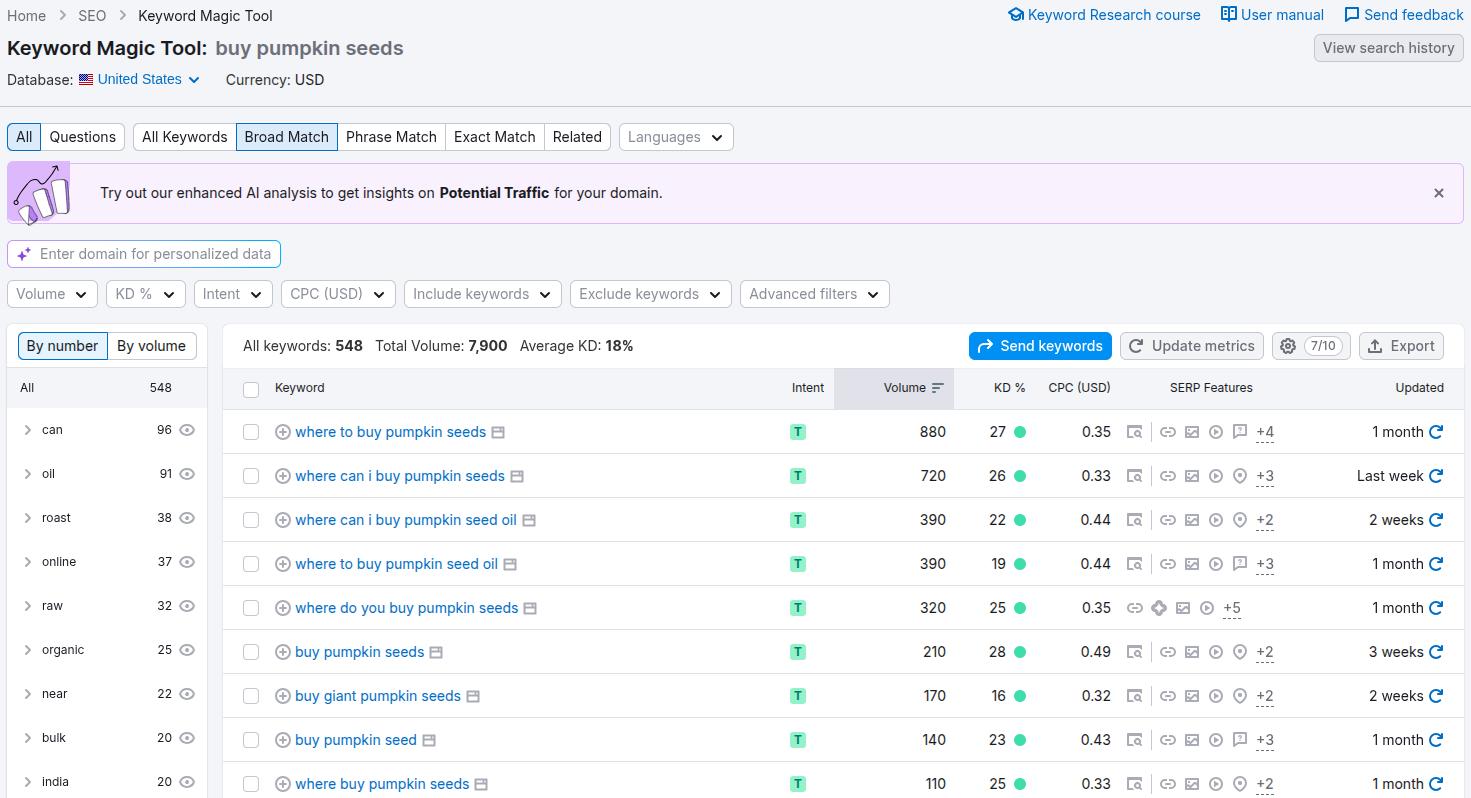The image size is (1471, 798).
Task: Open the columns settings gear showing 7/10
Action: click(1288, 346)
